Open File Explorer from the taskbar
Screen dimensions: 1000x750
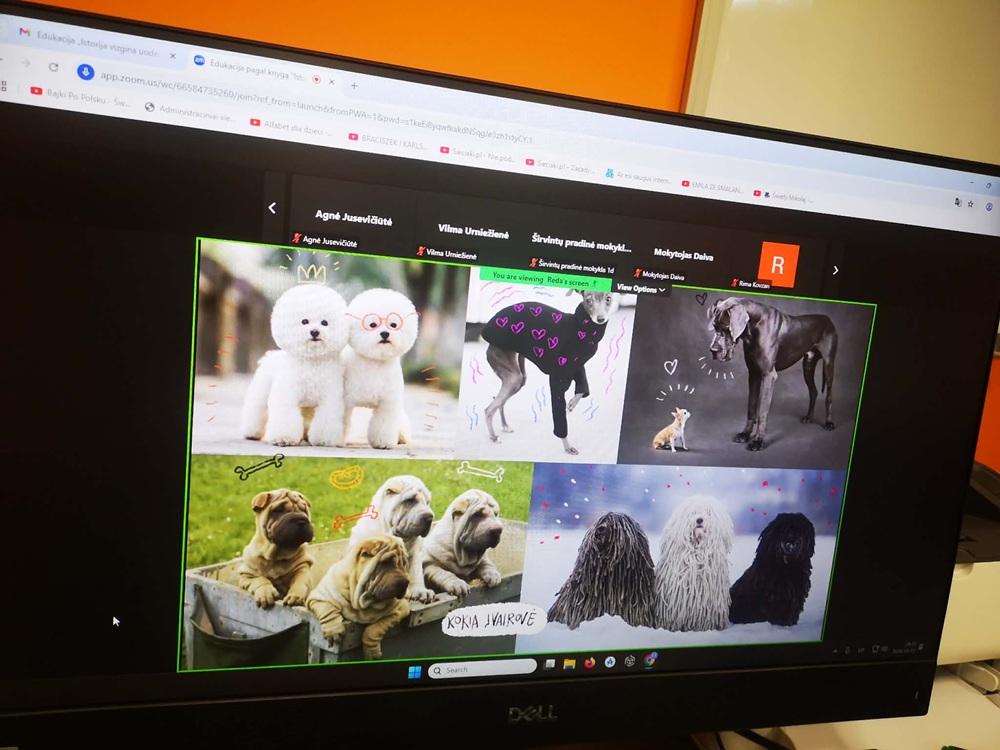coord(569,663)
